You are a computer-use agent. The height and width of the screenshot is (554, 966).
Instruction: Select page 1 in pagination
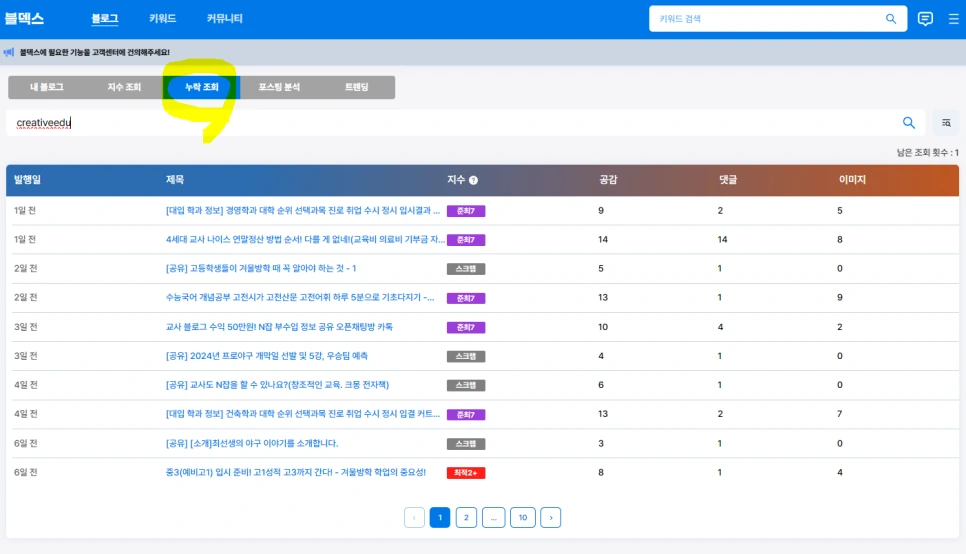pyautogui.click(x=440, y=518)
